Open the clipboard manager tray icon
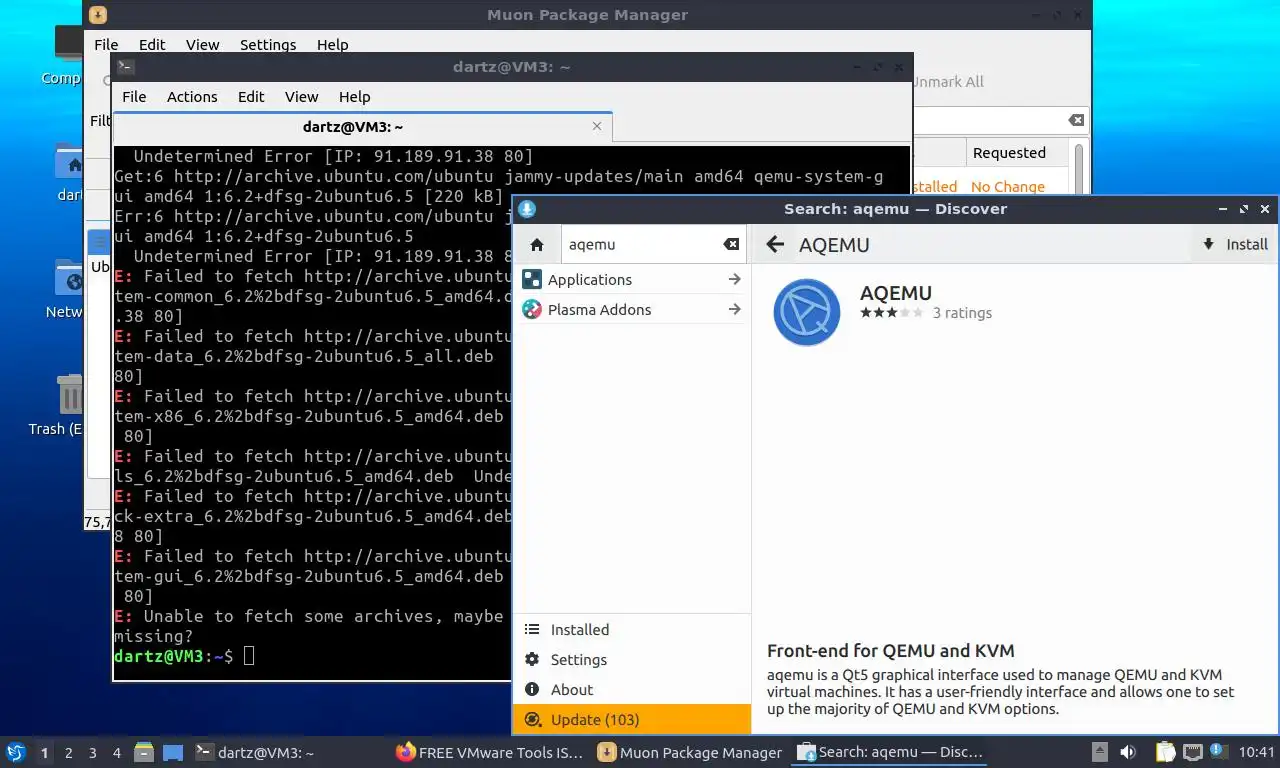Viewport: 1280px width, 768px height. 1166,752
